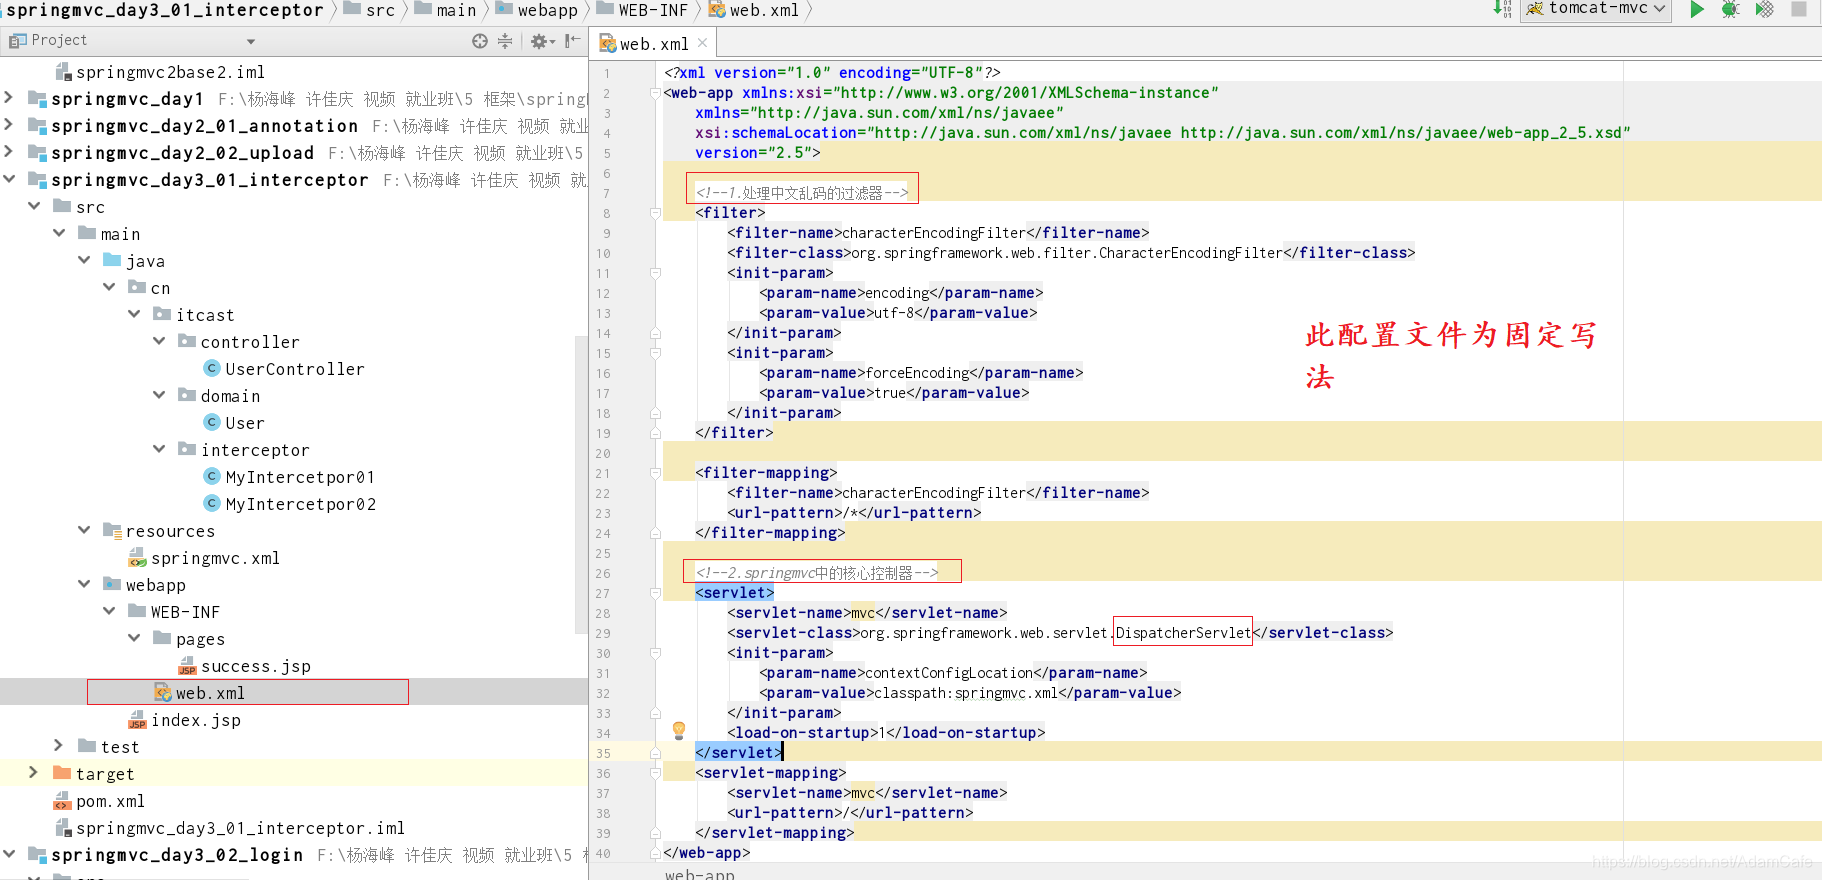The height and width of the screenshot is (880, 1822).
Task: Click the src breadcrumb
Action: 369,10
